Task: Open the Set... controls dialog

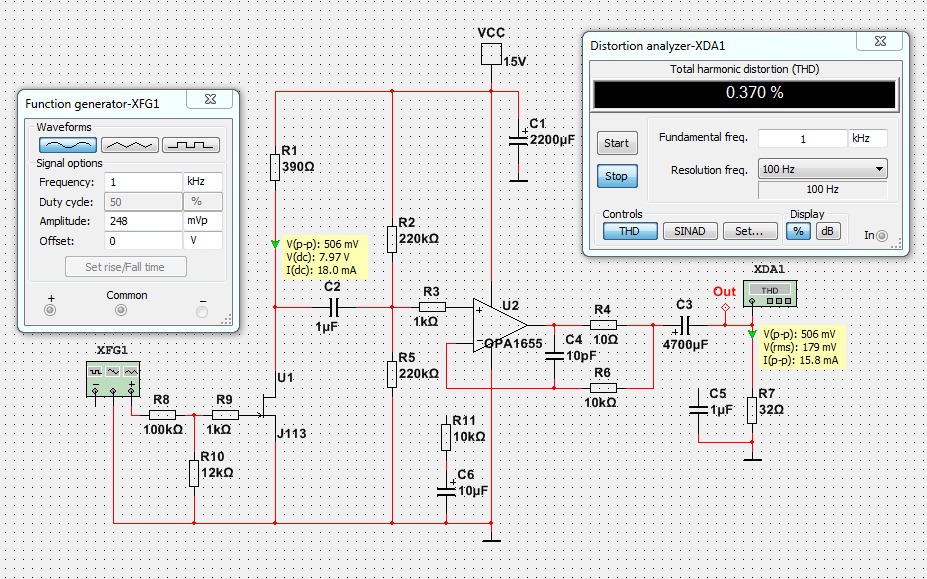Action: click(750, 231)
